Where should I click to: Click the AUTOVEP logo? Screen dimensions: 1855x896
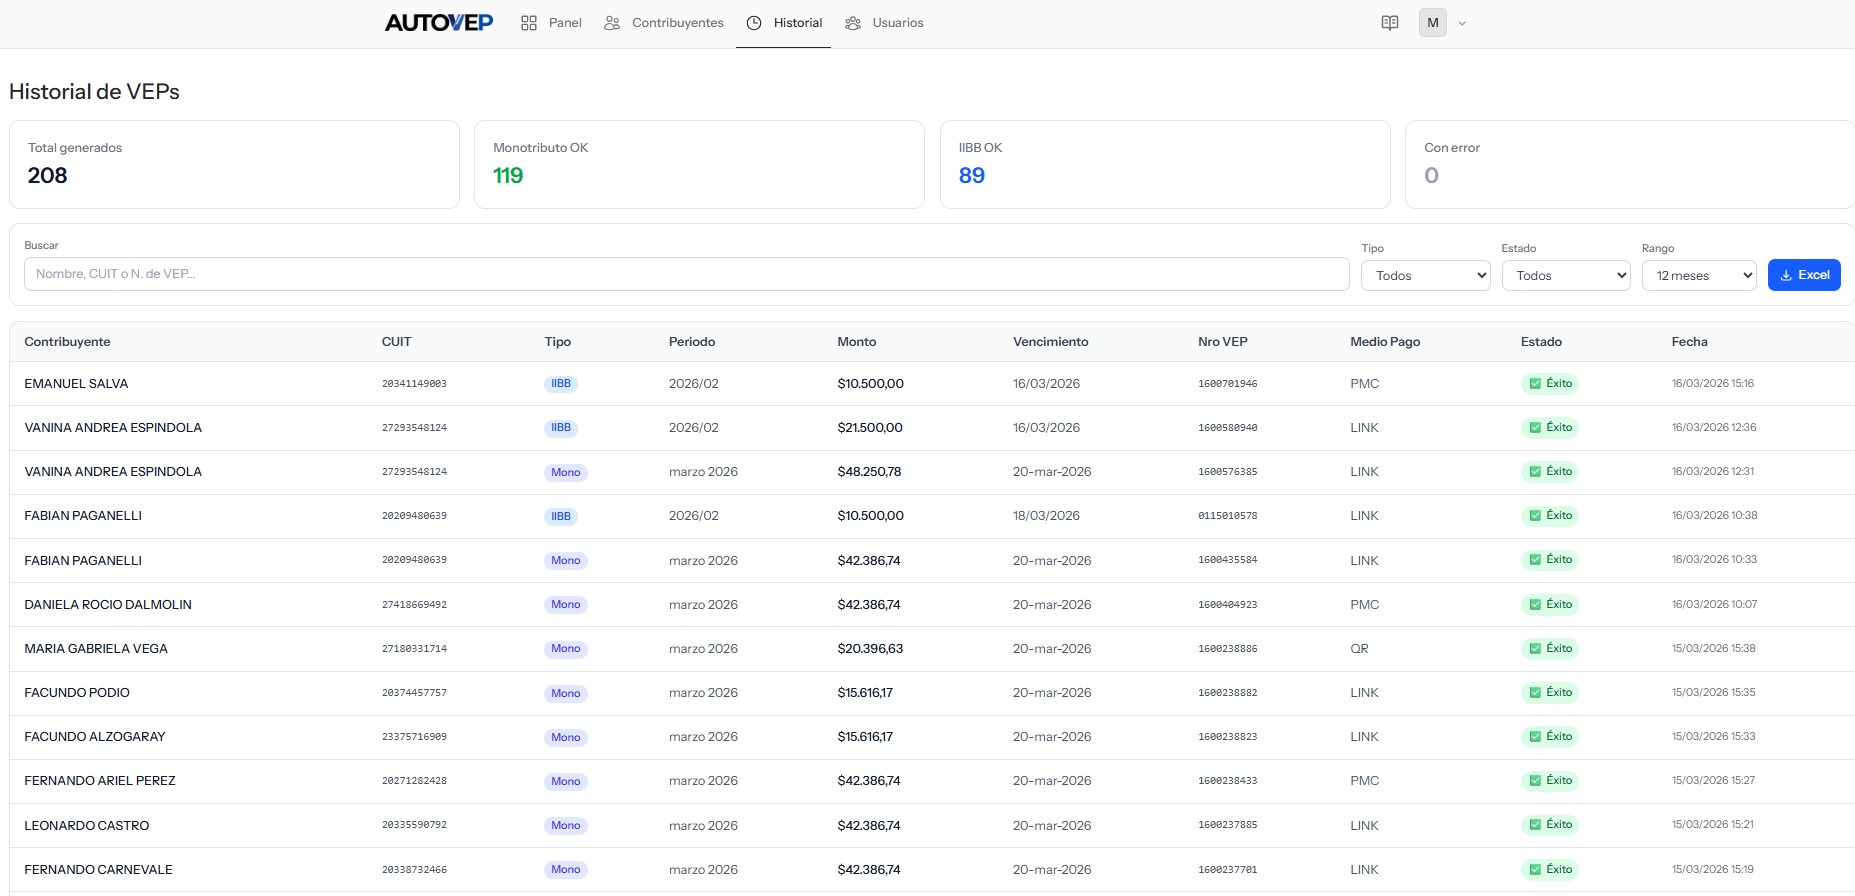click(438, 23)
